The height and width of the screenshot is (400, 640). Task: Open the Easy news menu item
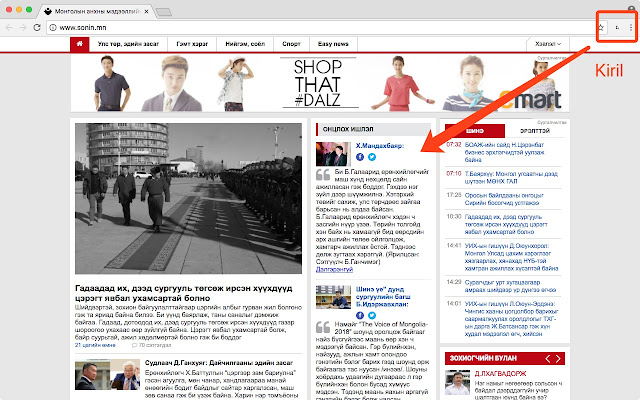click(333, 45)
